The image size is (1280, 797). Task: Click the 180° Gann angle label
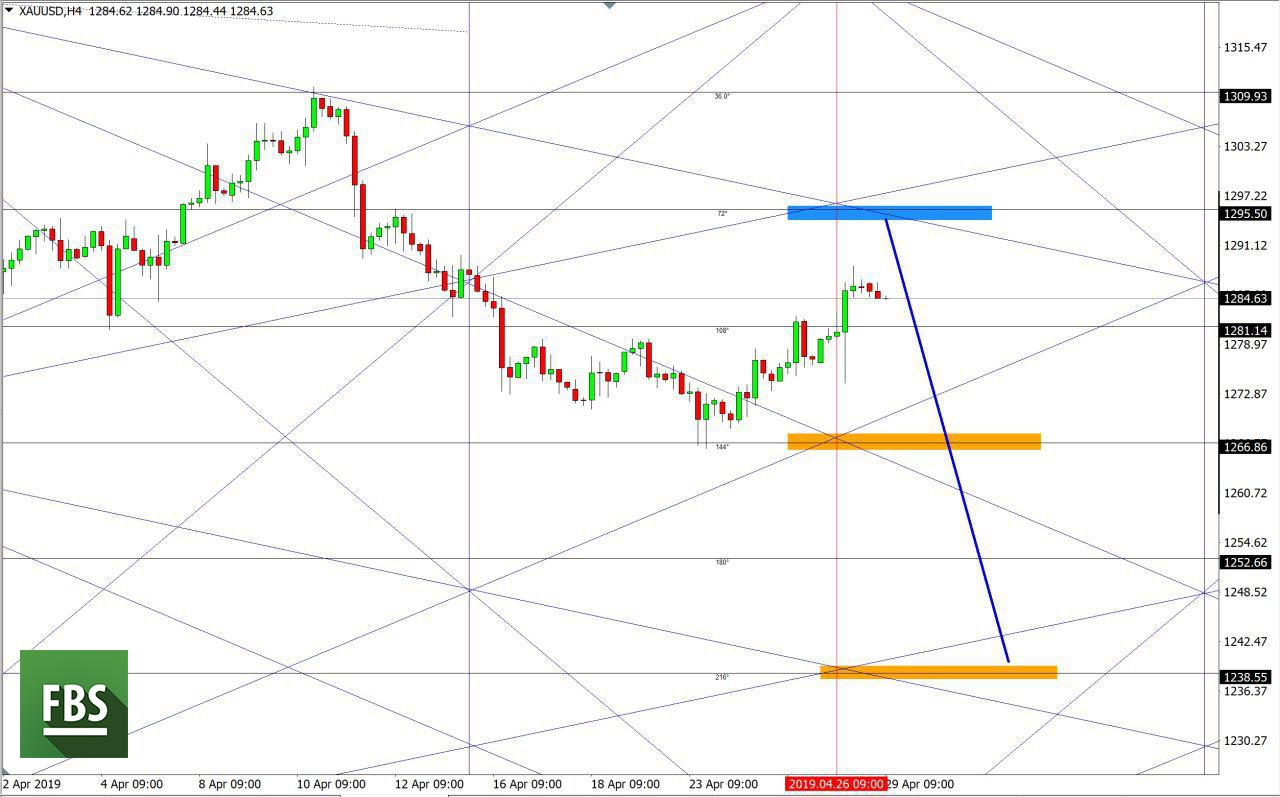722,562
